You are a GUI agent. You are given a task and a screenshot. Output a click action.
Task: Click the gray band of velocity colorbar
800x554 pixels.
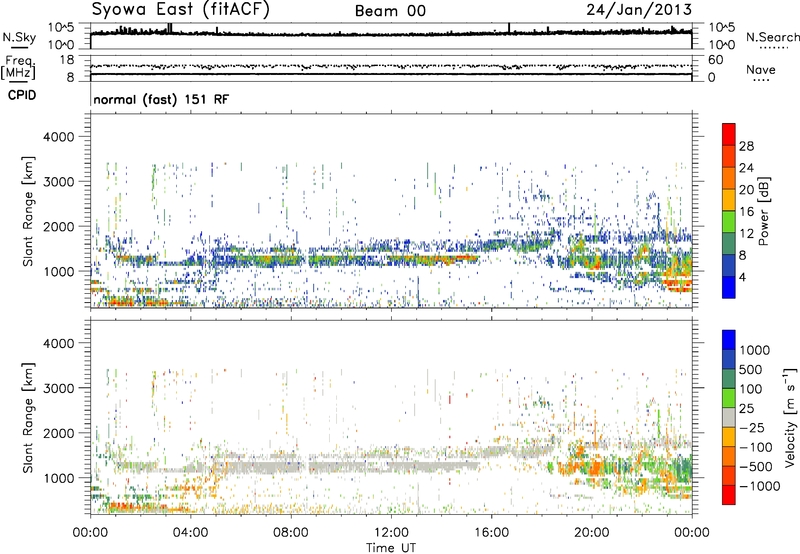tap(729, 417)
